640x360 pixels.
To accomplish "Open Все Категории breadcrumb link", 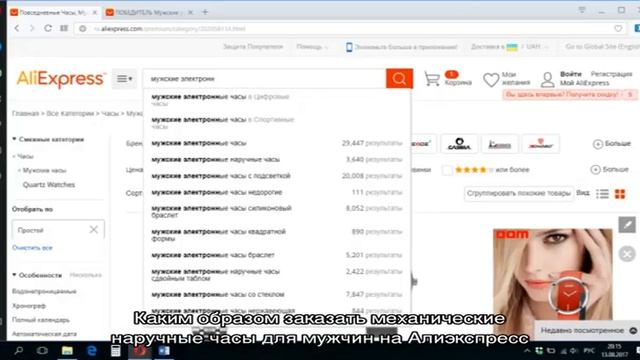I will click(70, 113).
